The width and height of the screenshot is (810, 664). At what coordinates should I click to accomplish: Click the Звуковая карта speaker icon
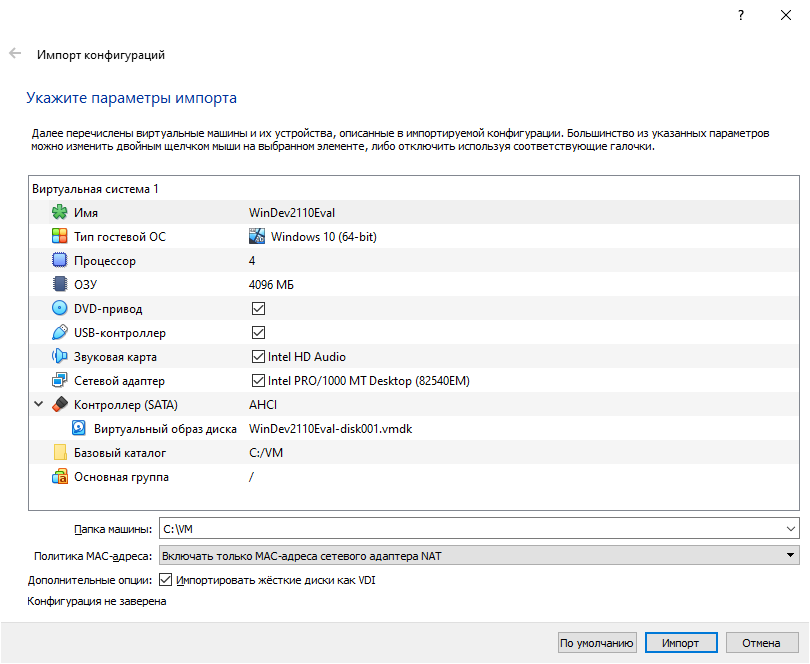(57, 356)
